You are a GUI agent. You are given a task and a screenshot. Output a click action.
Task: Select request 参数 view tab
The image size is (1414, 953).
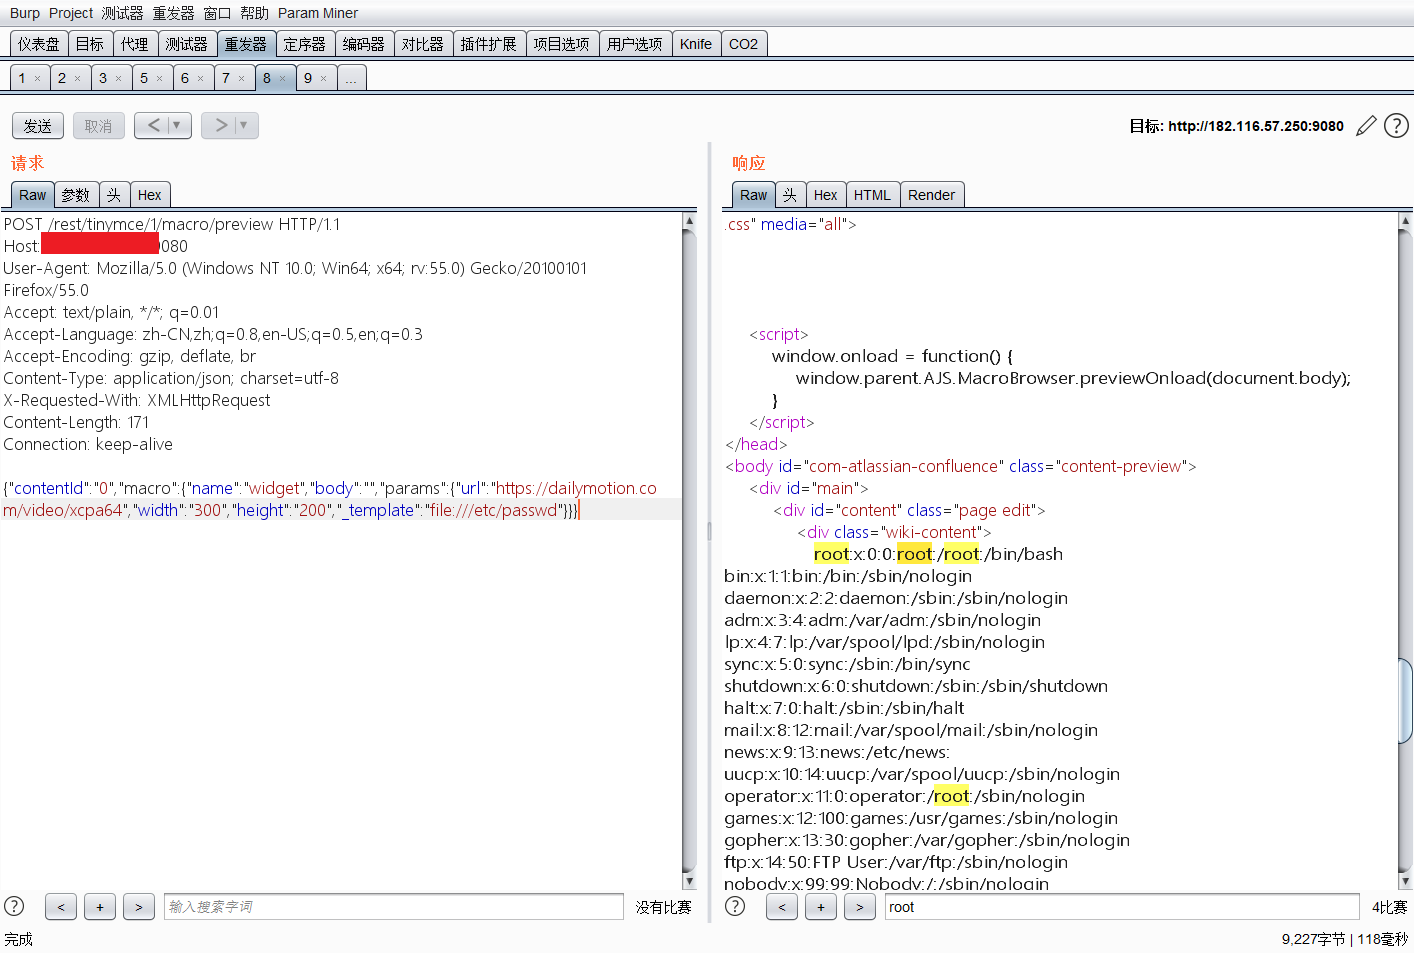76,195
